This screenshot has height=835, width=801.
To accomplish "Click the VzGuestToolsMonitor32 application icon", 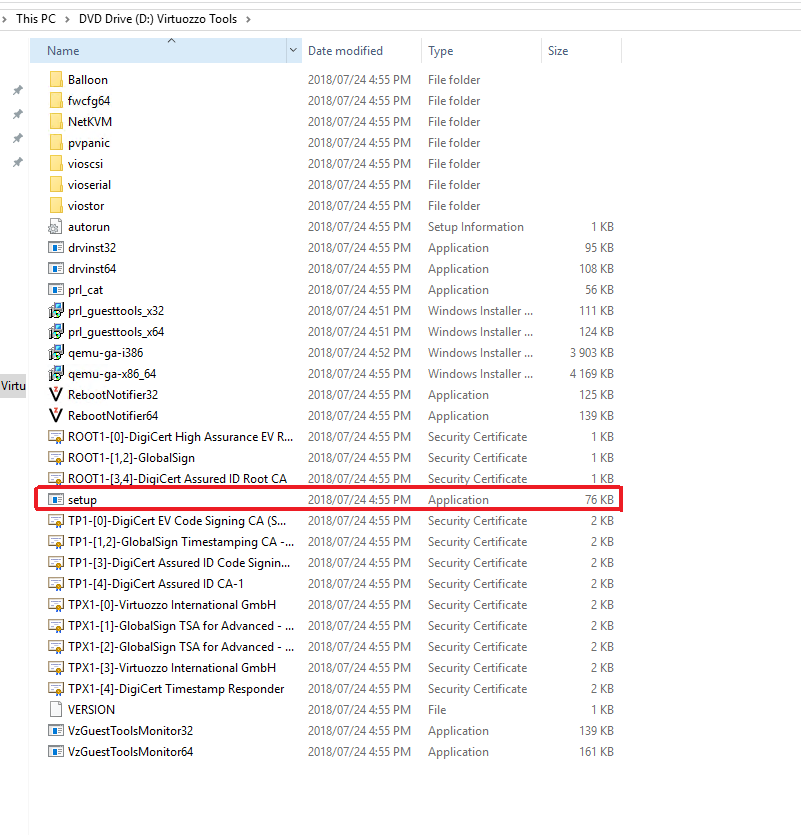I will [x=56, y=731].
